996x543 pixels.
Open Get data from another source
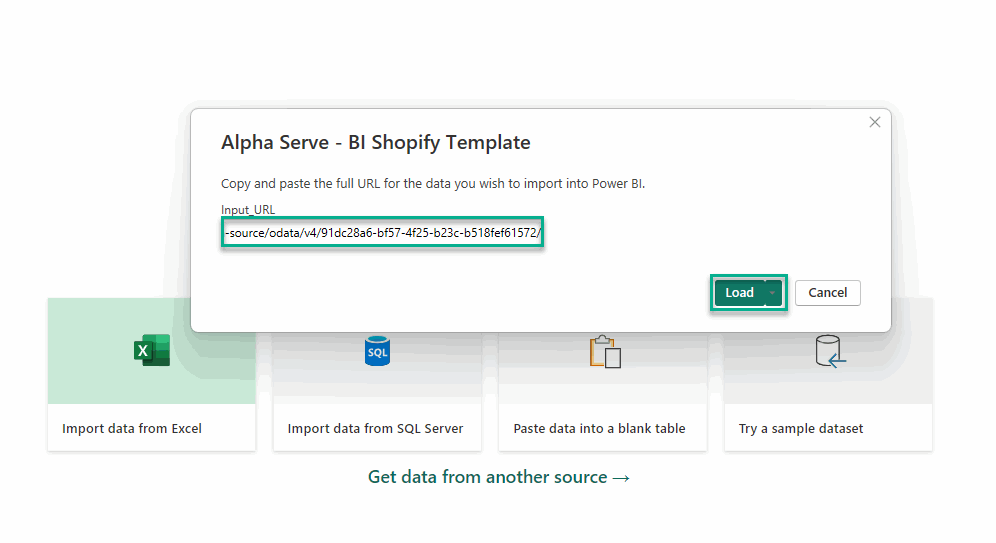[x=487, y=477]
